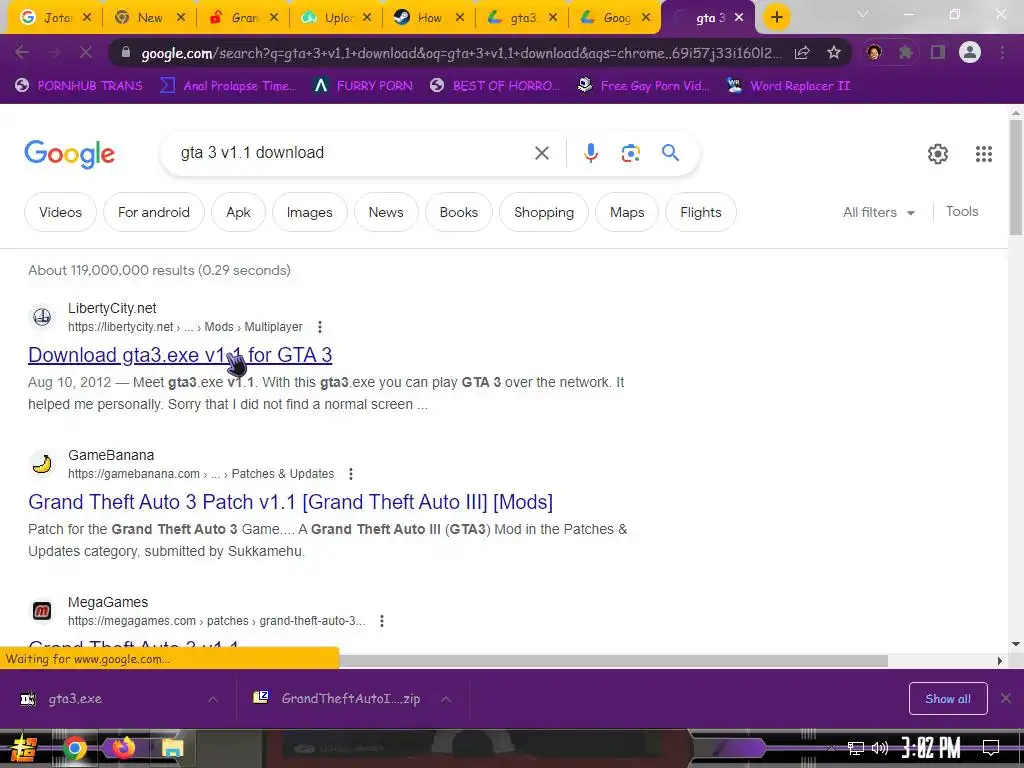The height and width of the screenshot is (768, 1024).
Task: Click the LibertyCity.net site favicon
Action: click(x=42, y=317)
